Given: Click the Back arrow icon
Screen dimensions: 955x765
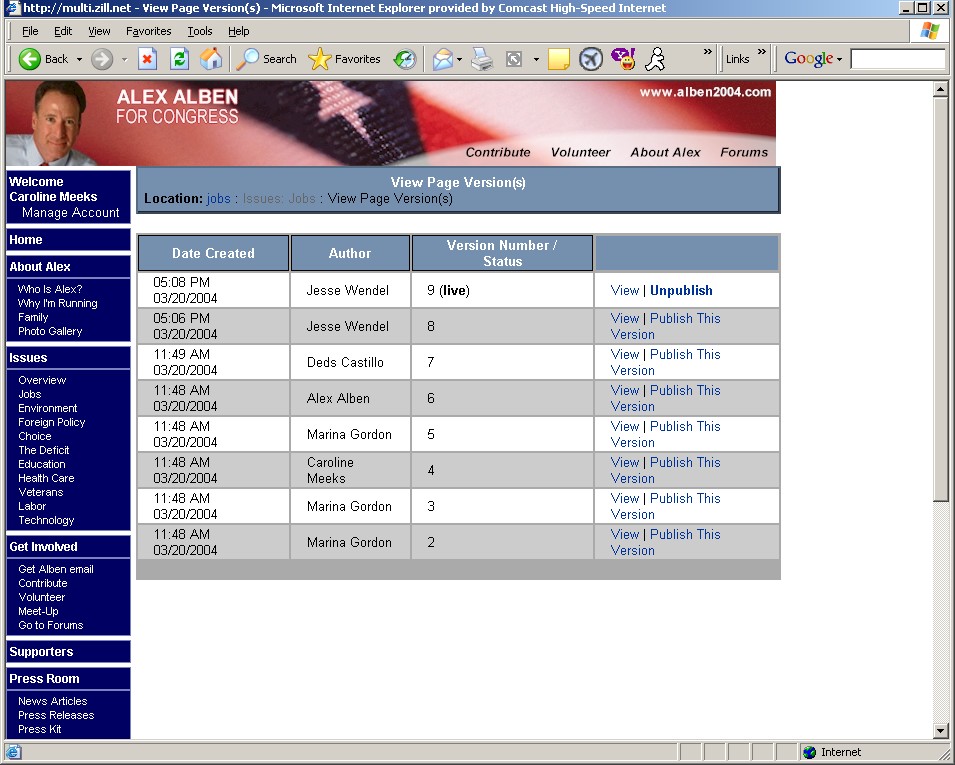Looking at the screenshot, I should pyautogui.click(x=30, y=59).
